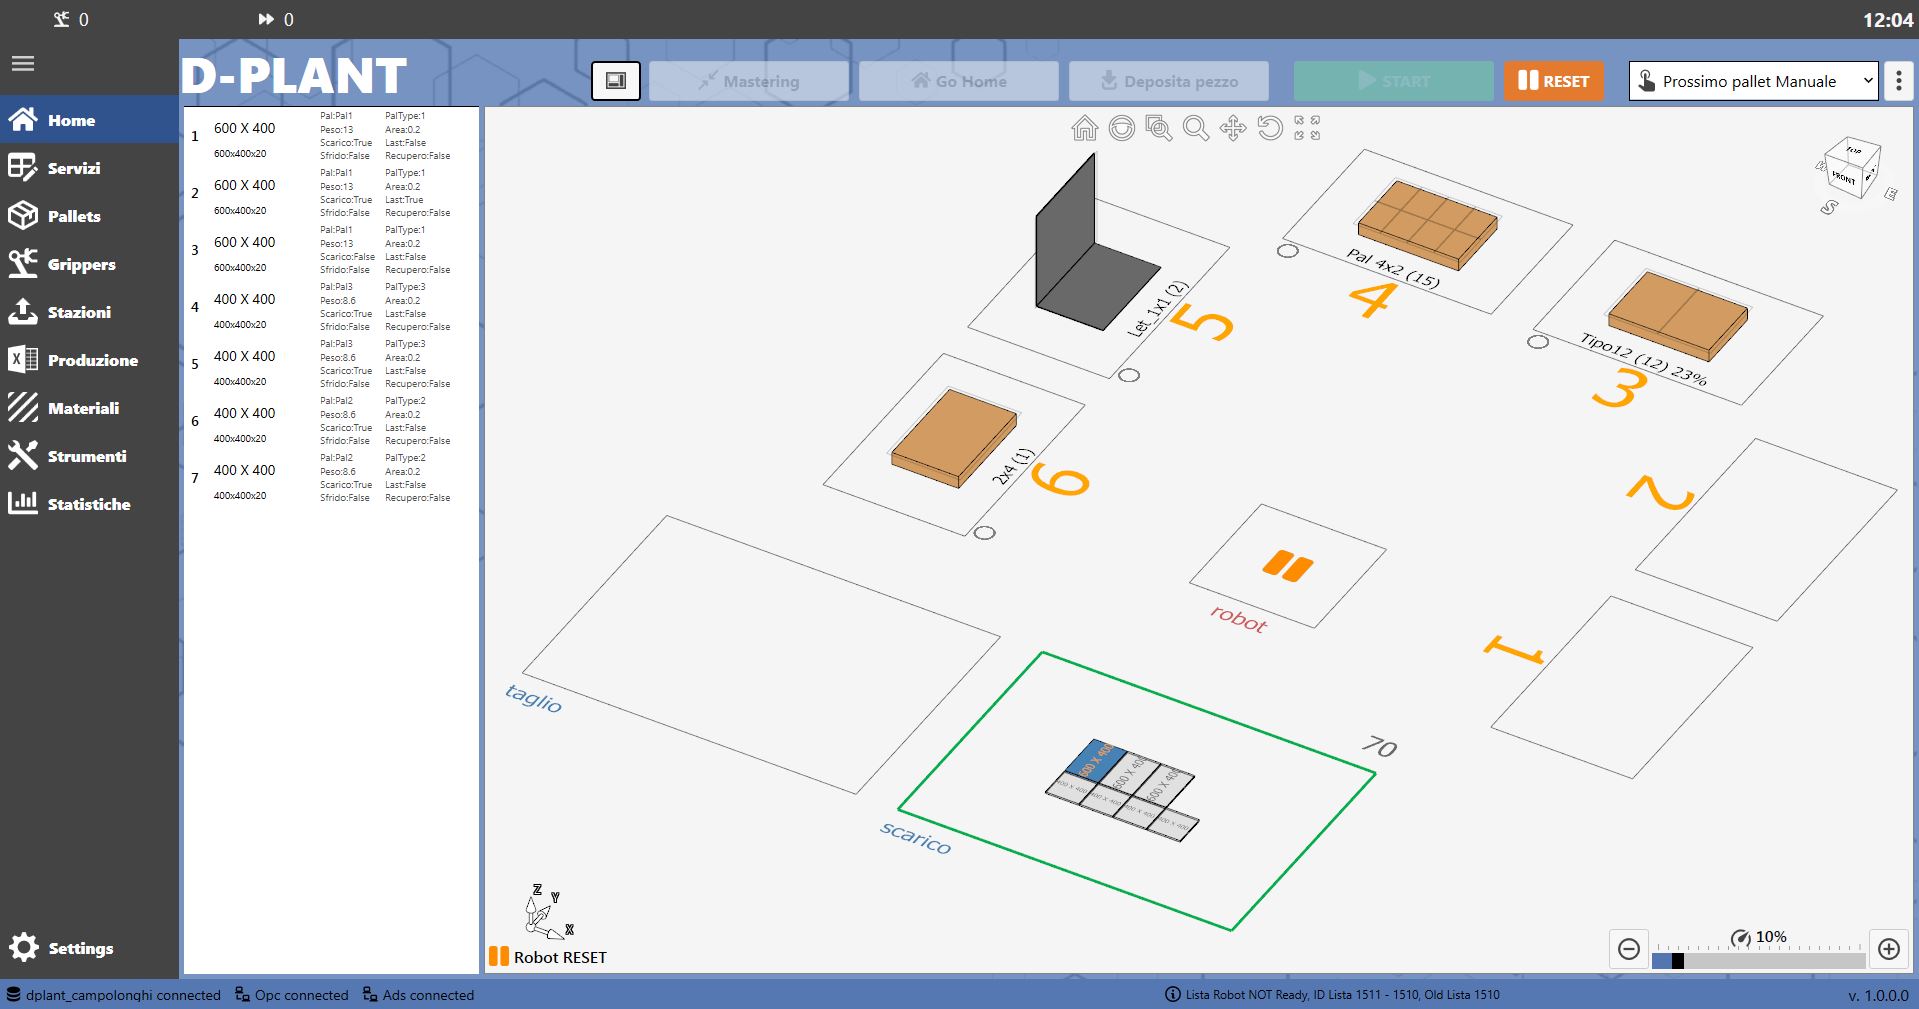The image size is (1919, 1009).
Task: Toggle the circle marker of station 6
Action: coord(985,533)
